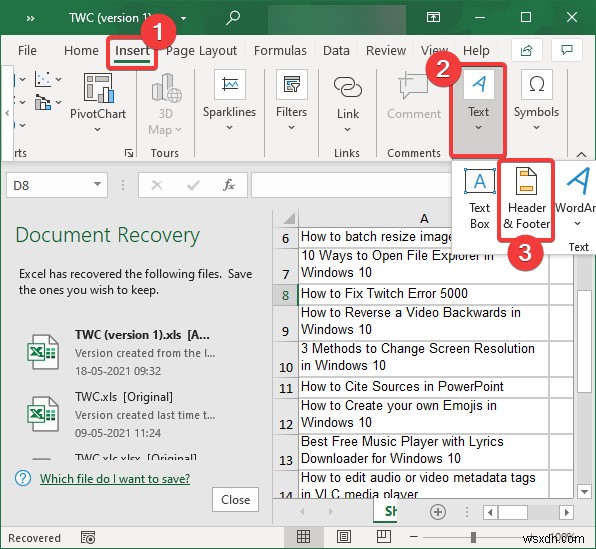Select cell 'How to Cite Sources in PowerPoint'

tap(423, 387)
